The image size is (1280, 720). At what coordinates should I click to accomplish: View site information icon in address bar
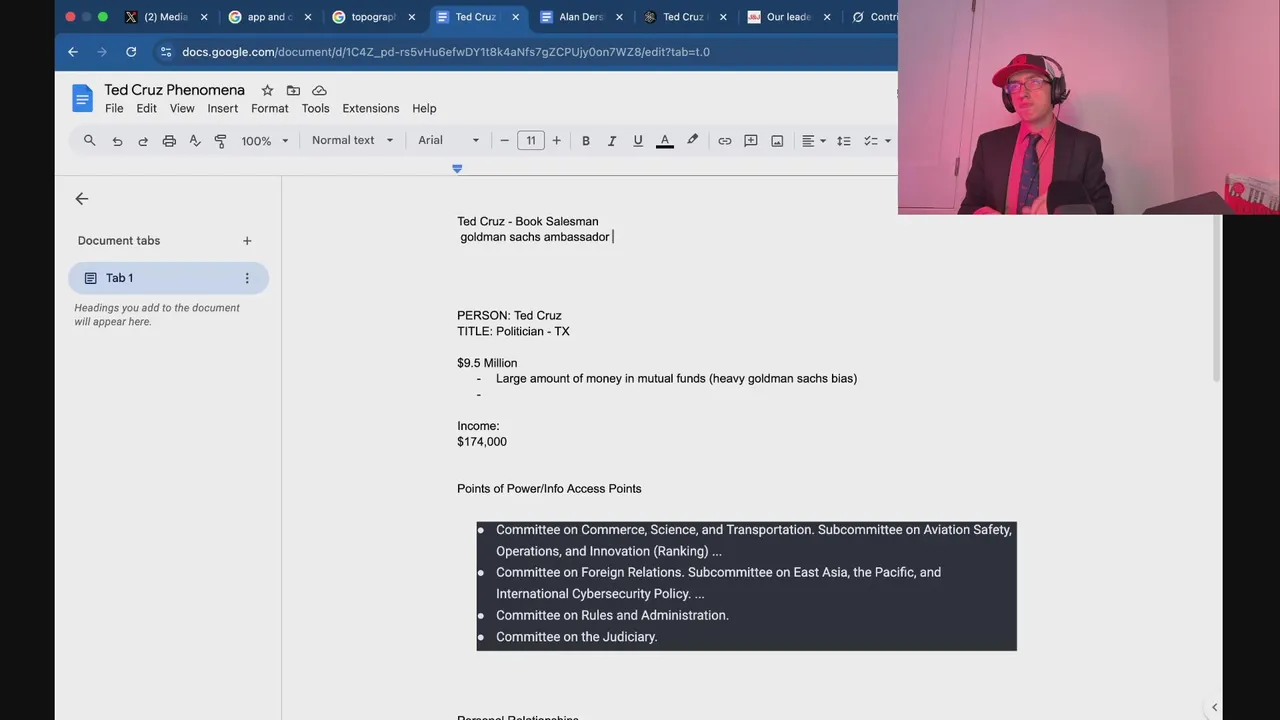166,52
